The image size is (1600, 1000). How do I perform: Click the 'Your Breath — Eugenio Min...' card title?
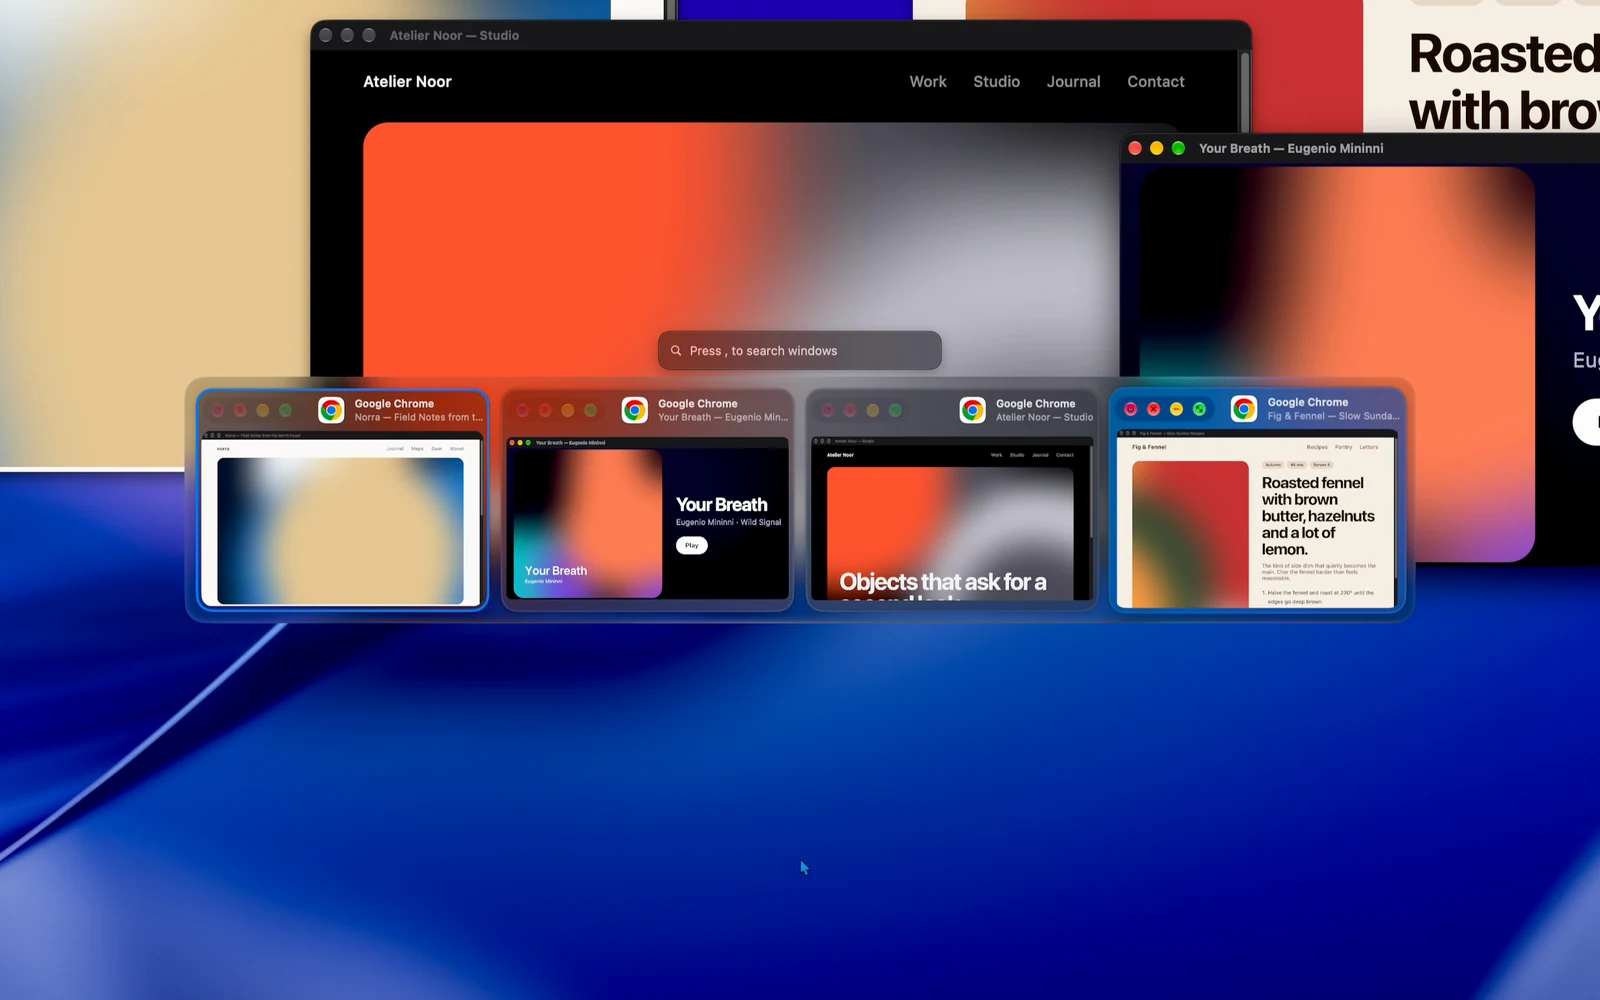(x=723, y=418)
